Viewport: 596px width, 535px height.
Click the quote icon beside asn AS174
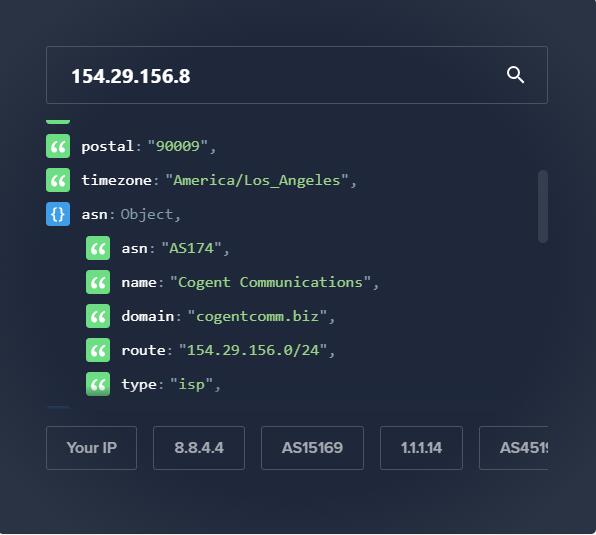(98, 248)
